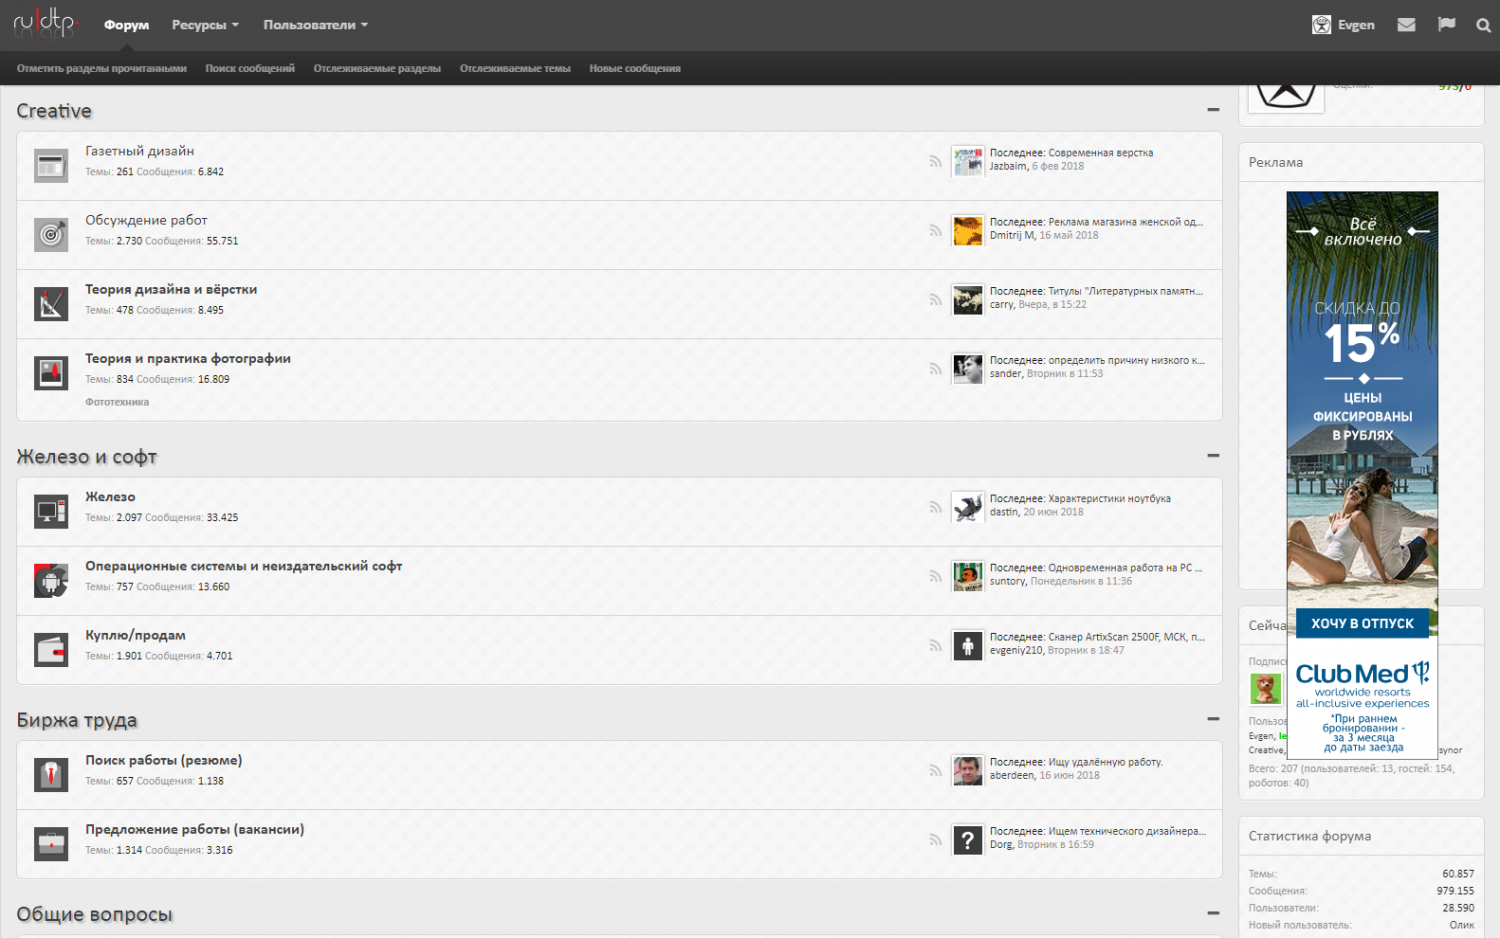Open the Creative category heading
Image resolution: width=1500 pixels, height=938 pixels.
[54, 111]
